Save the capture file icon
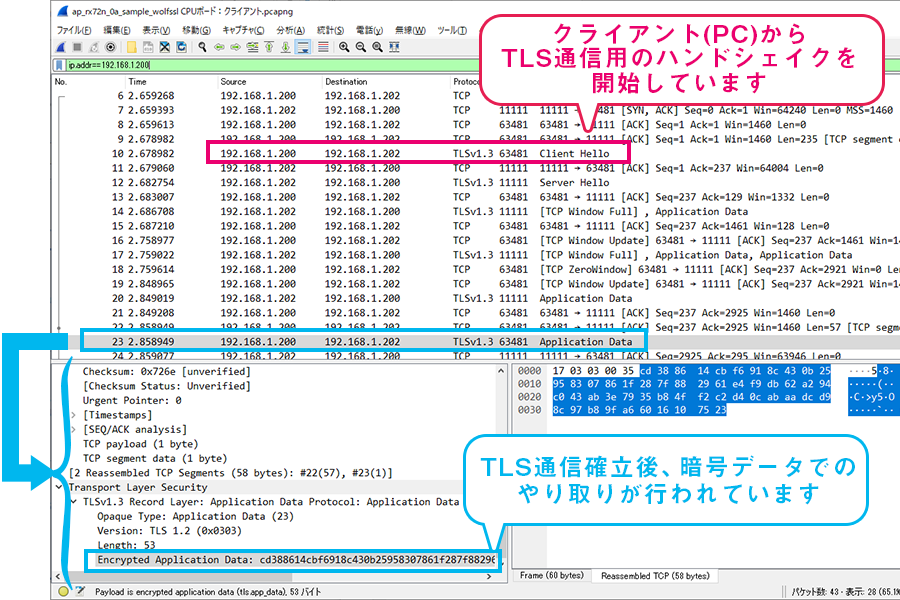Viewport: 900px width, 600px height. click(148, 47)
